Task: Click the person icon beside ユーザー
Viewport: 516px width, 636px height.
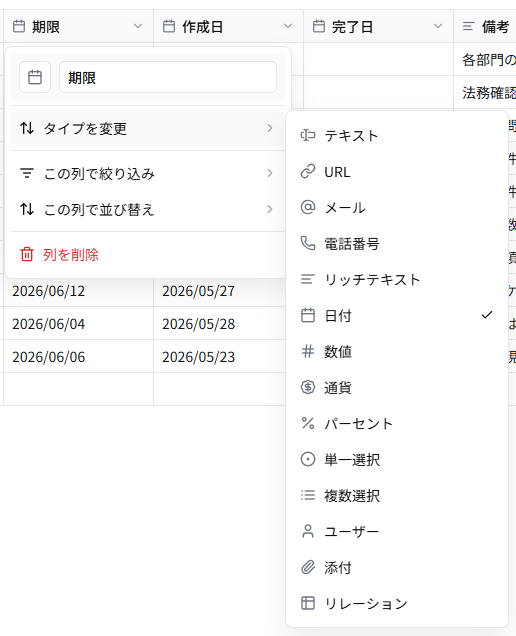Action: pos(308,531)
